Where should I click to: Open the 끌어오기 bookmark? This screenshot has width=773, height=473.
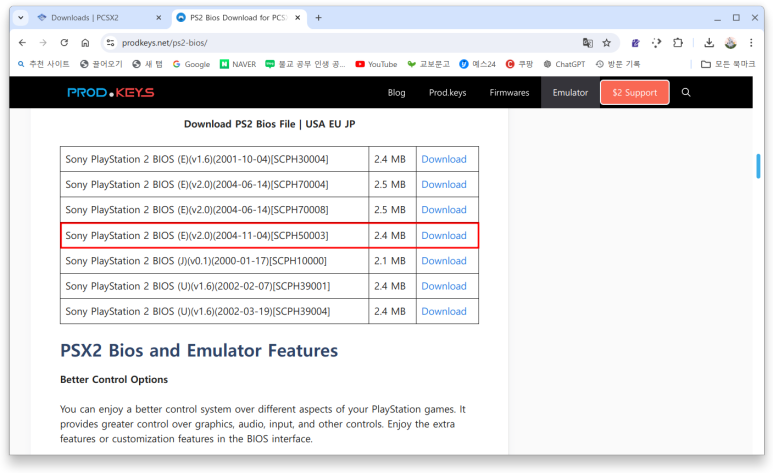[102, 64]
